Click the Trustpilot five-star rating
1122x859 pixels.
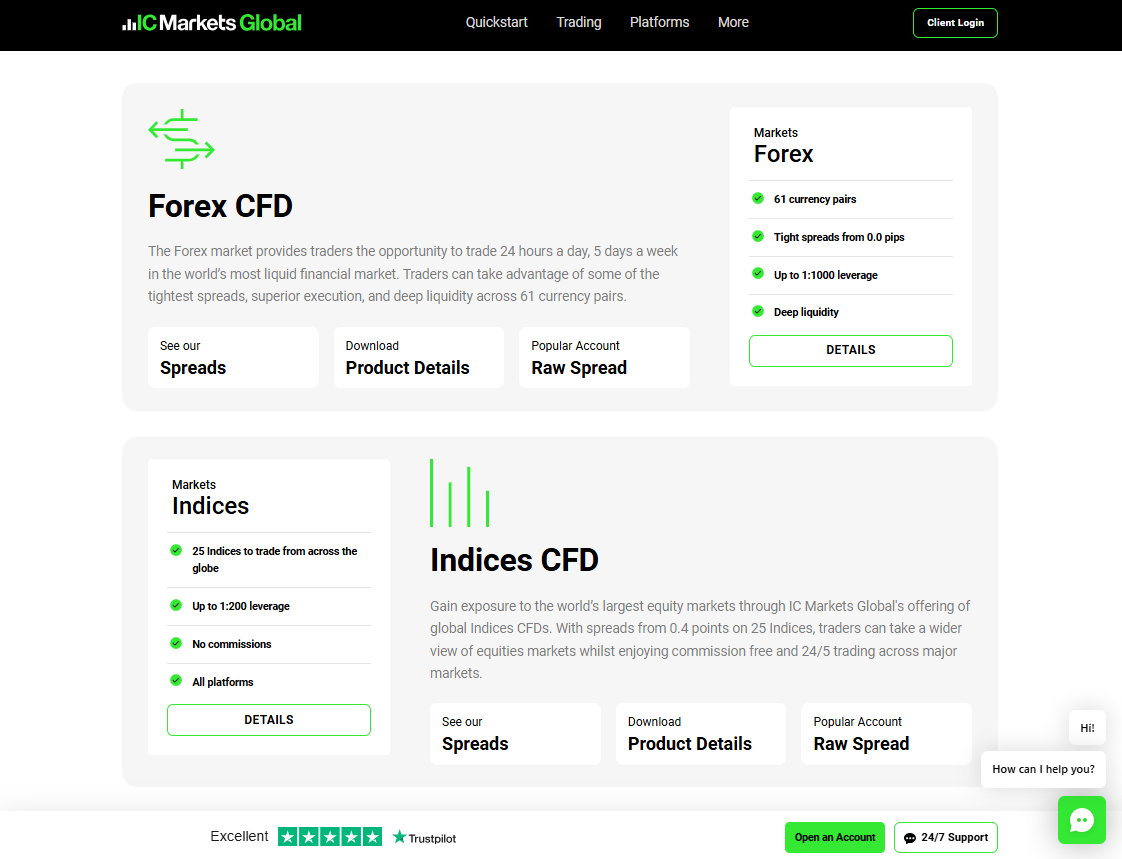pyautogui.click(x=329, y=837)
